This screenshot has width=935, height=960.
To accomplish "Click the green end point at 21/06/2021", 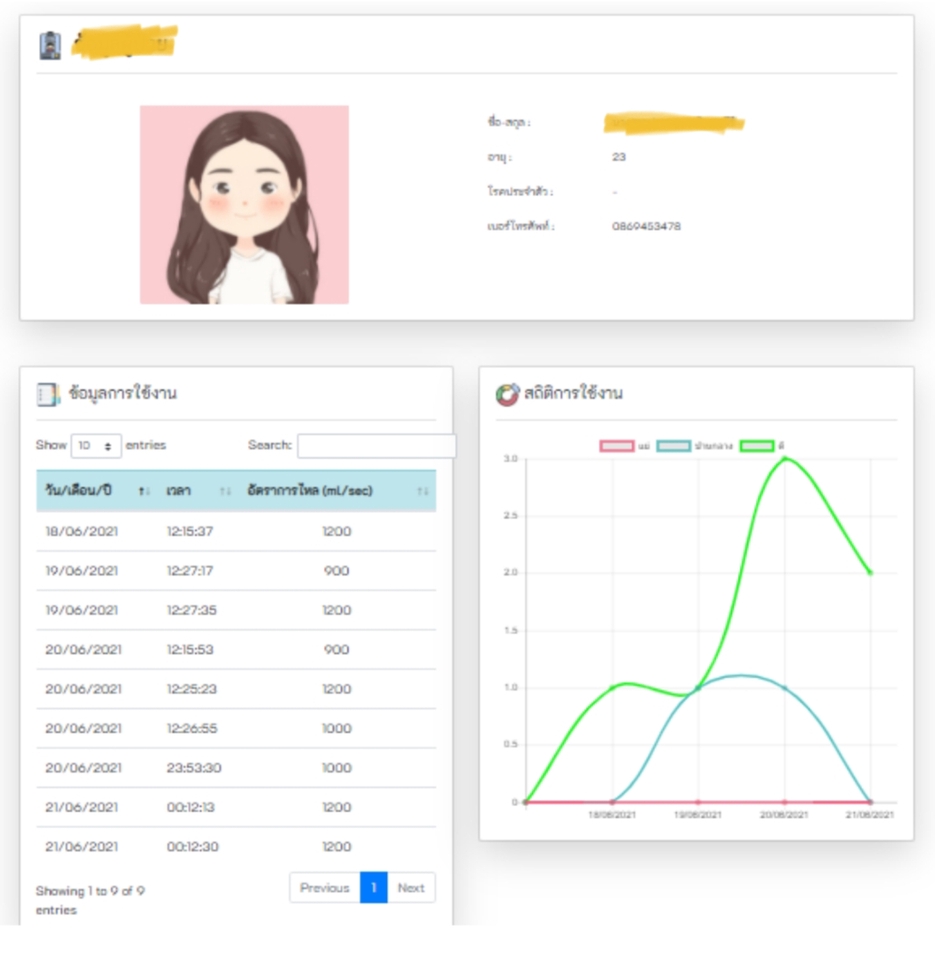I will point(870,572).
